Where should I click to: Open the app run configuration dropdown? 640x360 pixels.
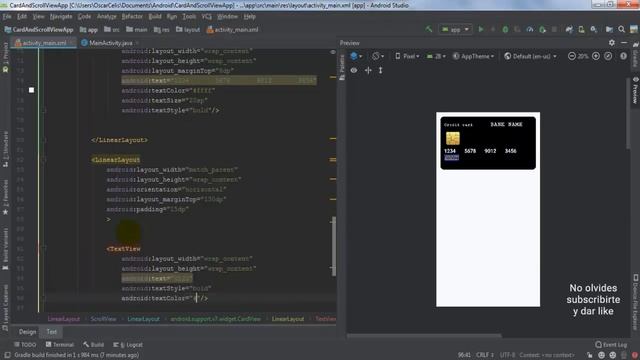[x=455, y=29]
